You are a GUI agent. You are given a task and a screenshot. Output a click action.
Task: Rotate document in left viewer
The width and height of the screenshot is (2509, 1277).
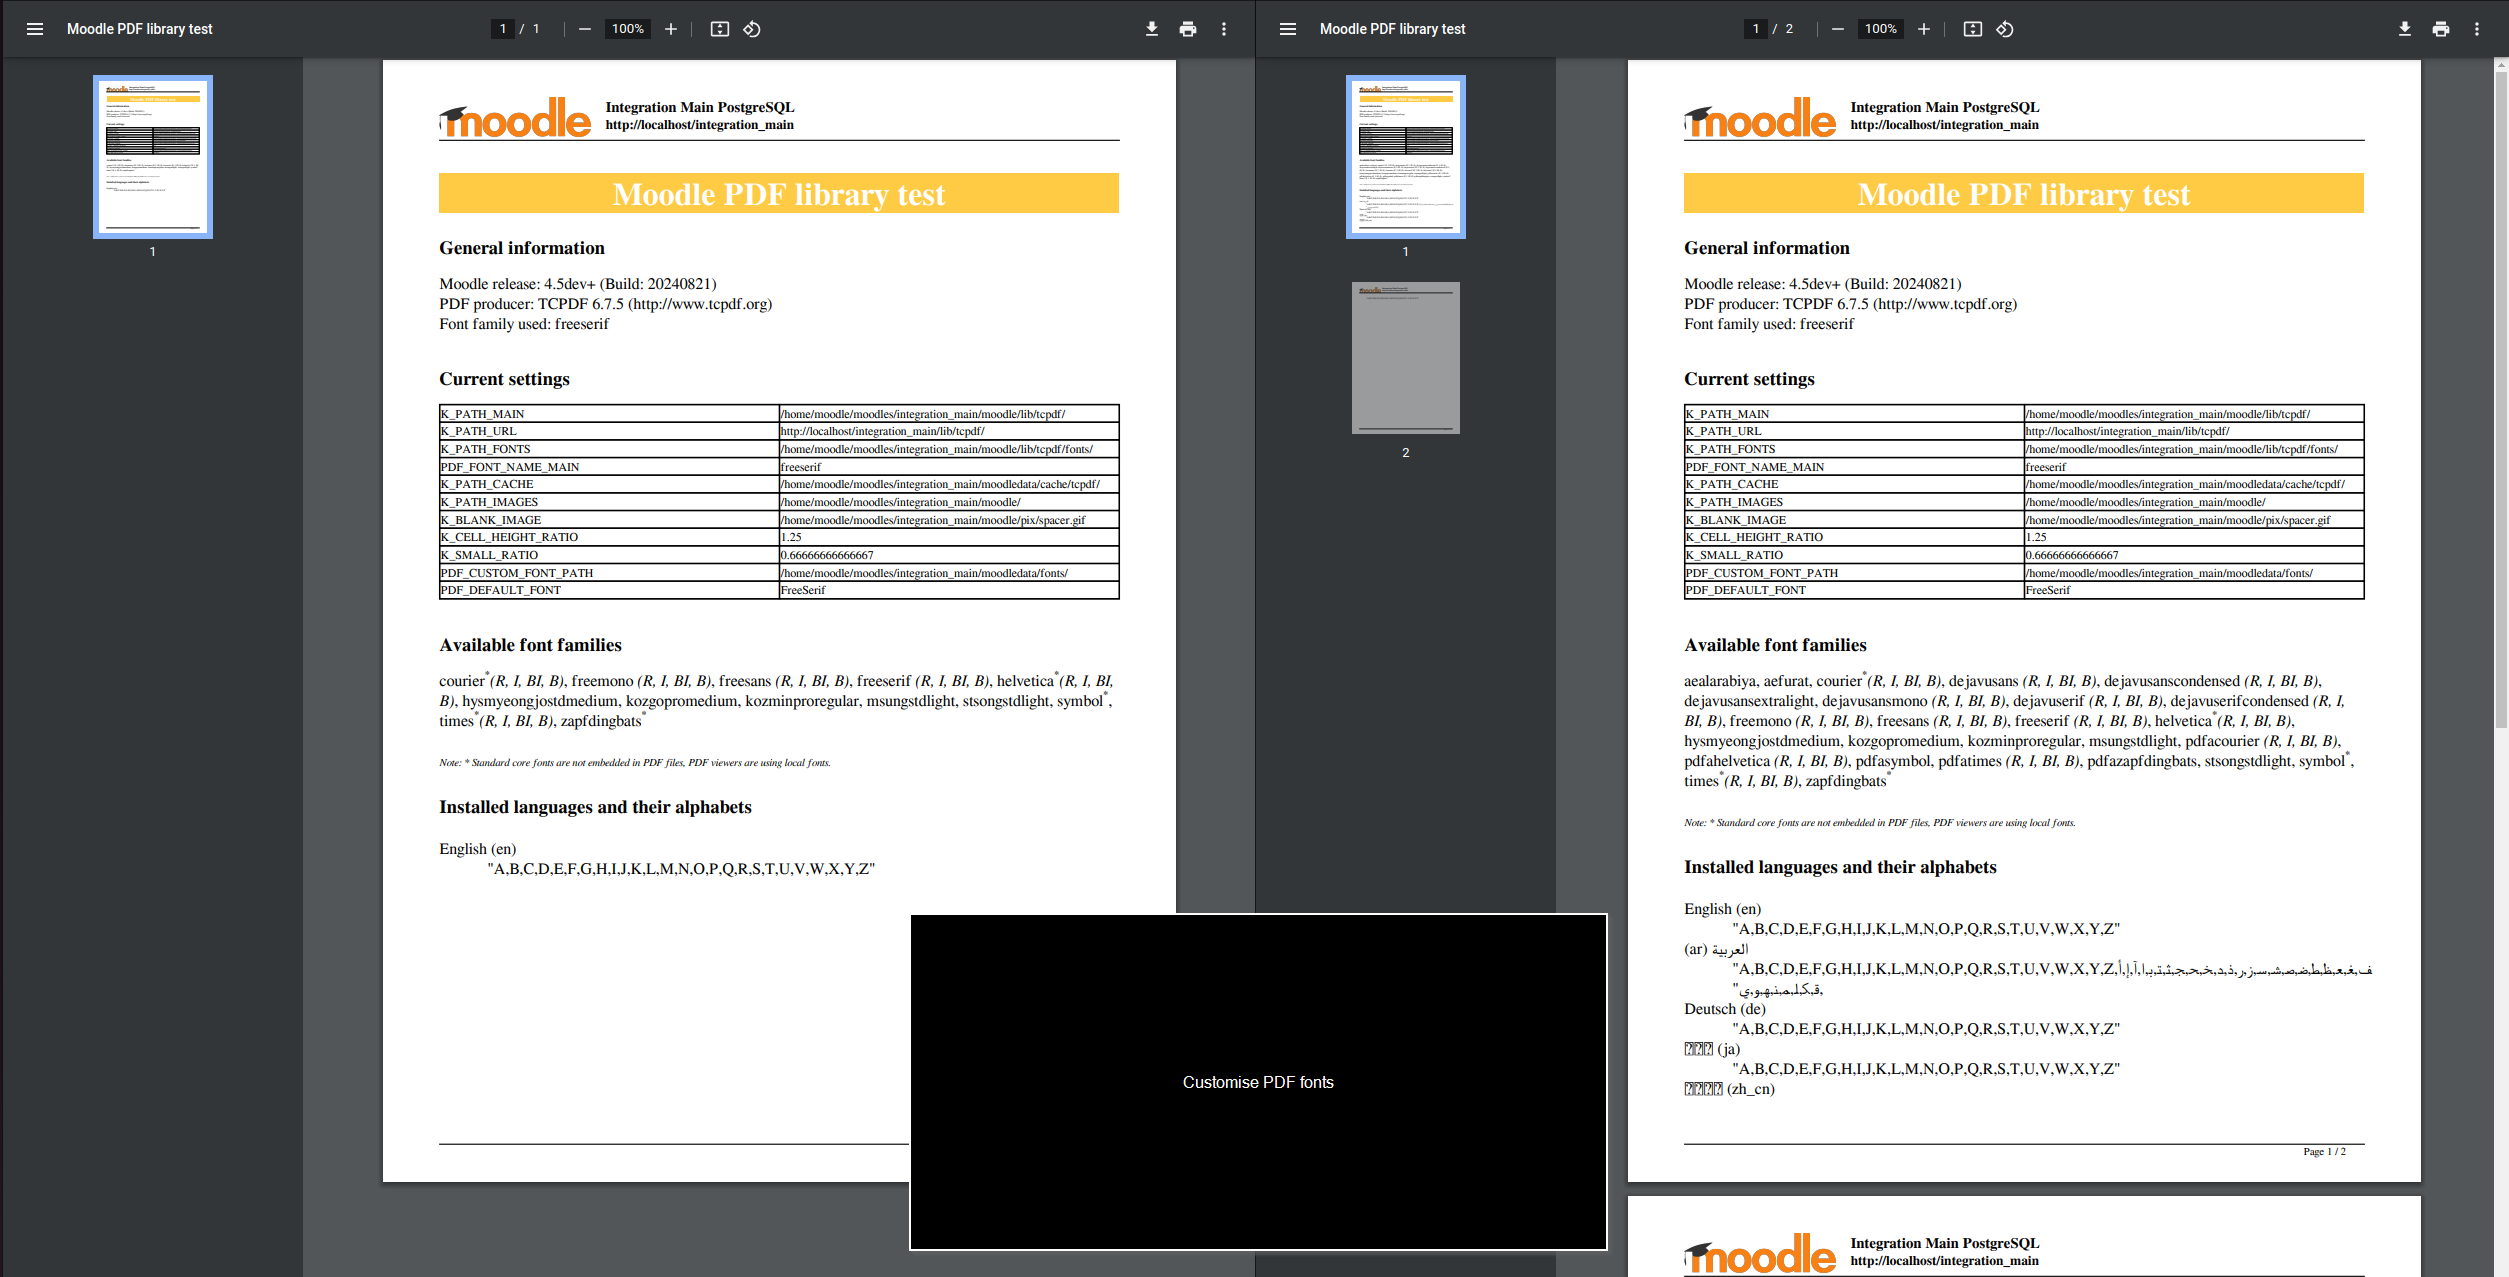tap(752, 29)
